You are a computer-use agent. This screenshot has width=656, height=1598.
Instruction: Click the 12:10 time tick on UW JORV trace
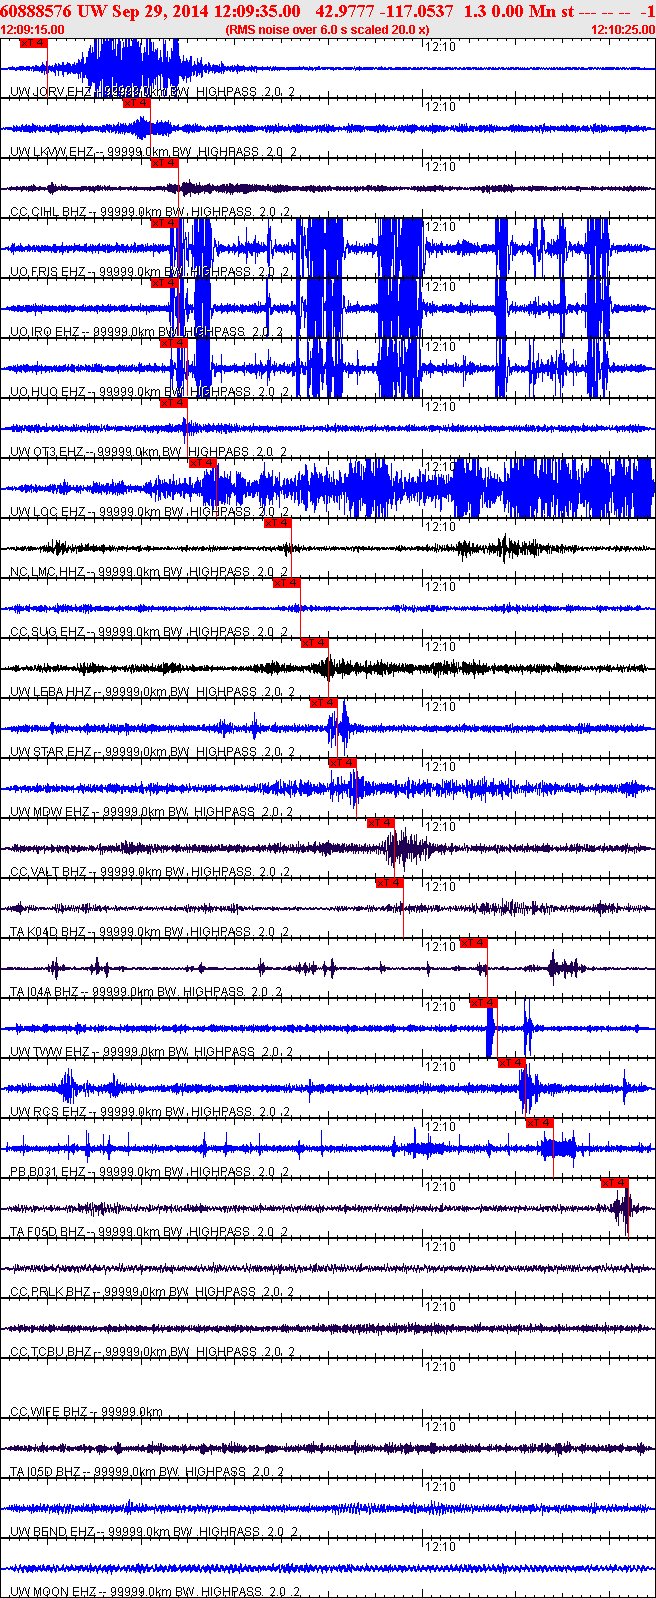coord(440,47)
